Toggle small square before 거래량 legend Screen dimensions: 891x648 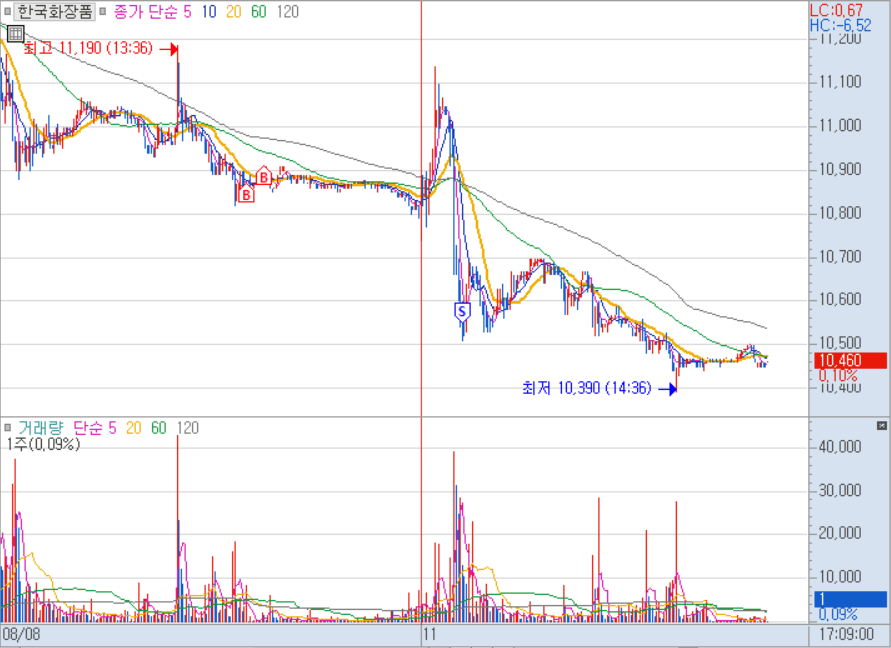8,428
